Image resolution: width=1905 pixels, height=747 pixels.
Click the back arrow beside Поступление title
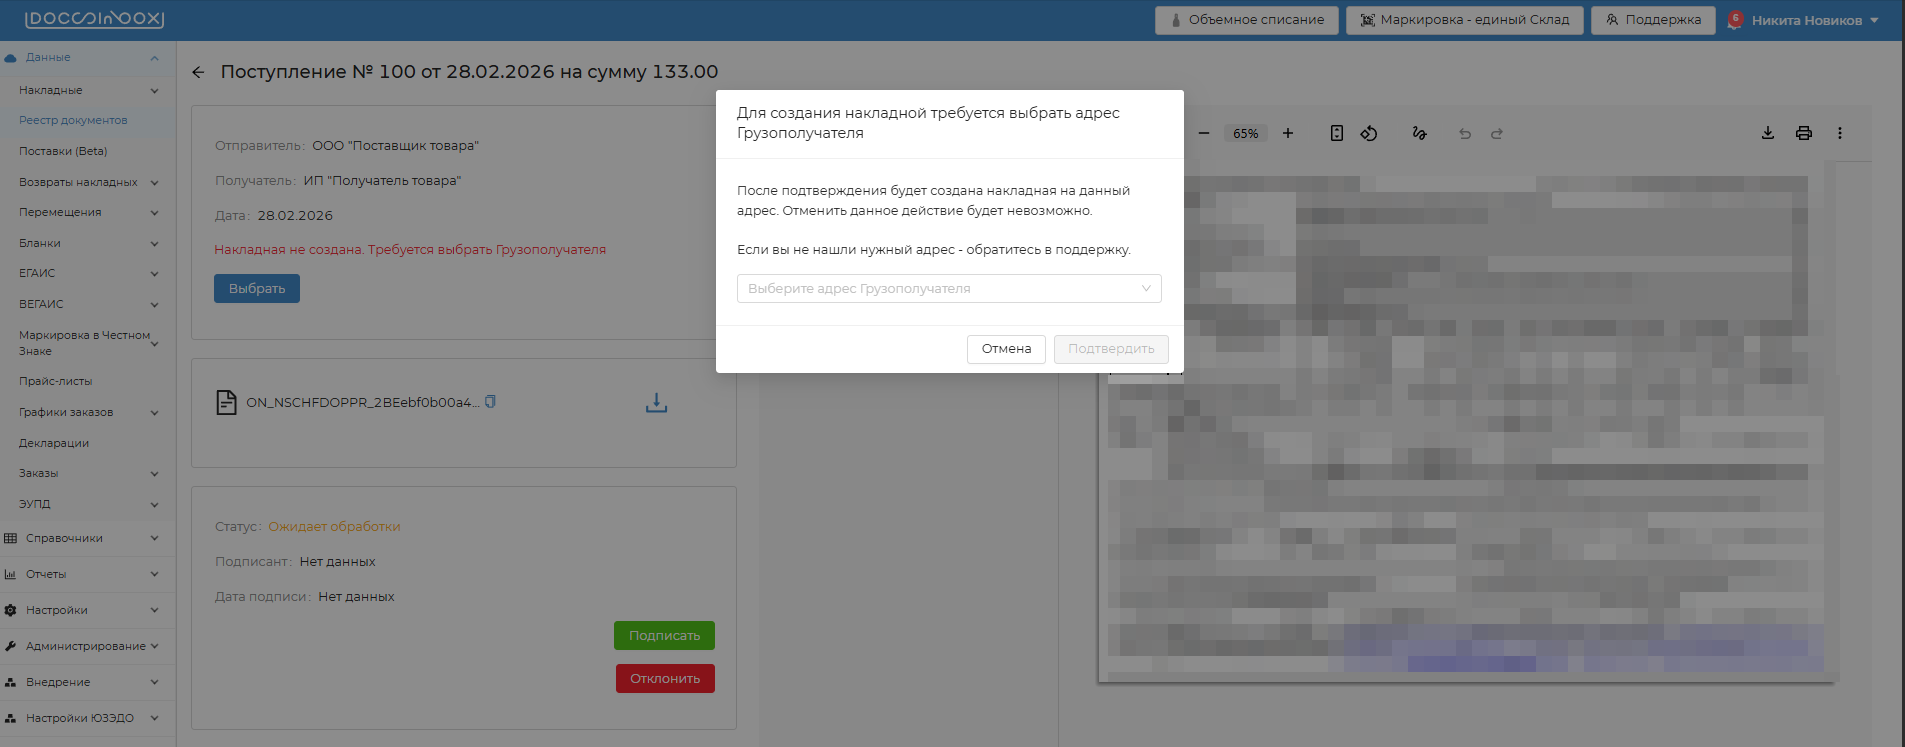pos(198,72)
